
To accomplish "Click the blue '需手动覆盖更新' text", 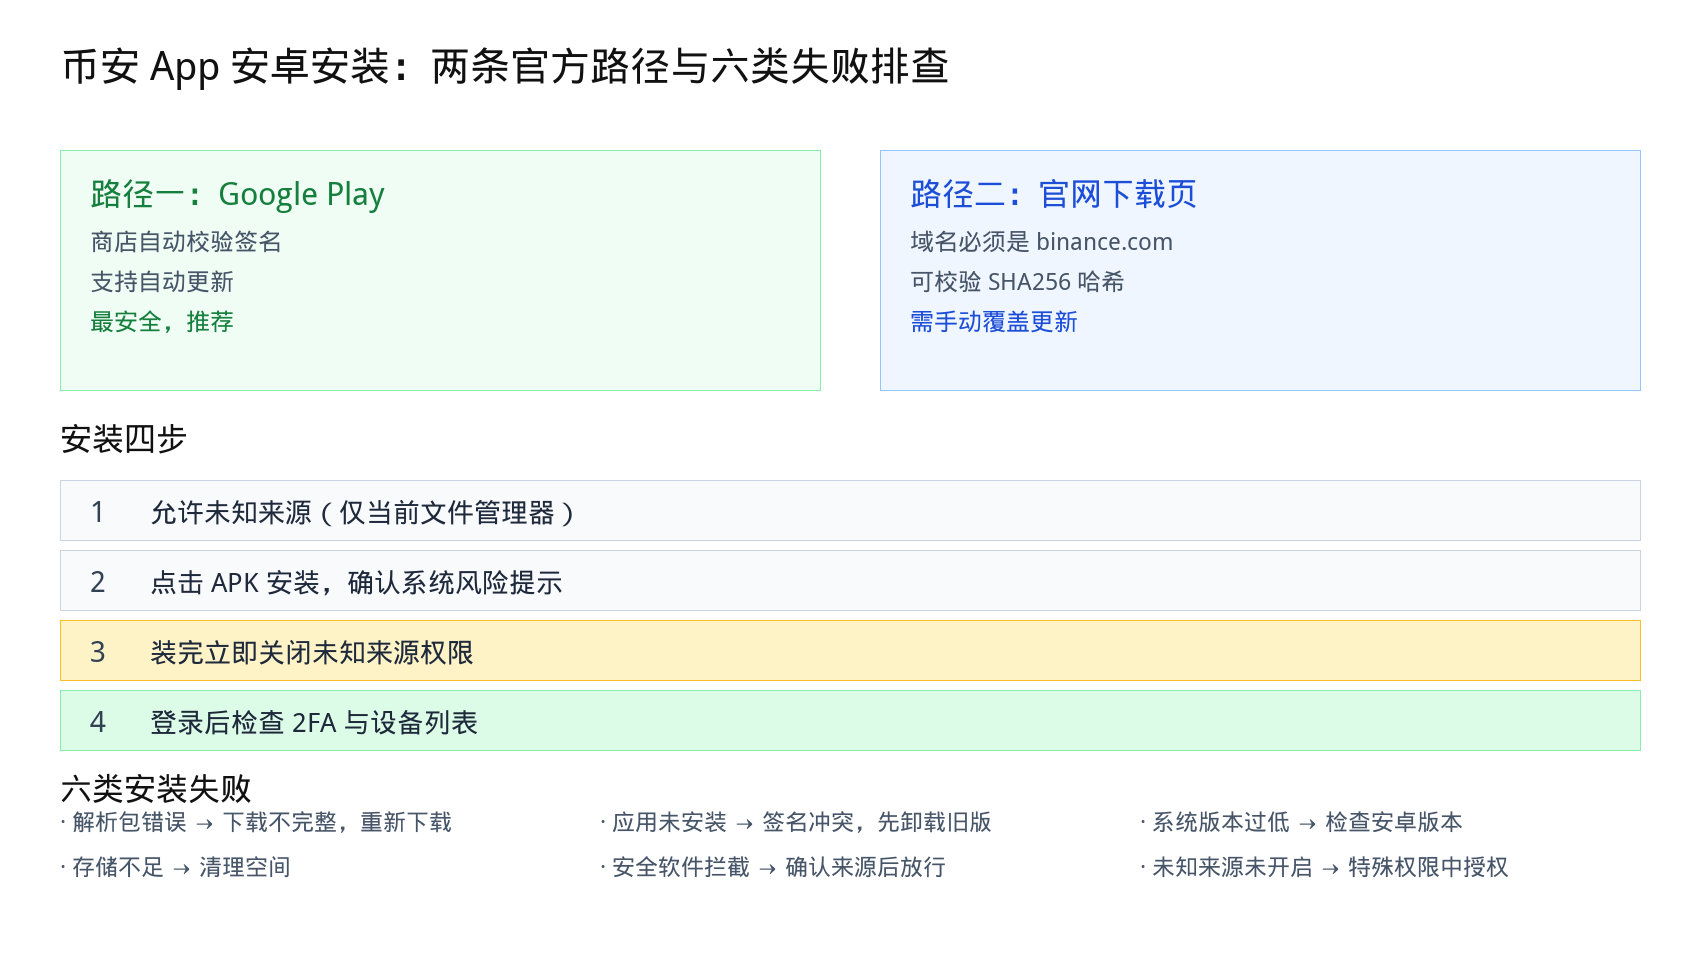I will 994,322.
